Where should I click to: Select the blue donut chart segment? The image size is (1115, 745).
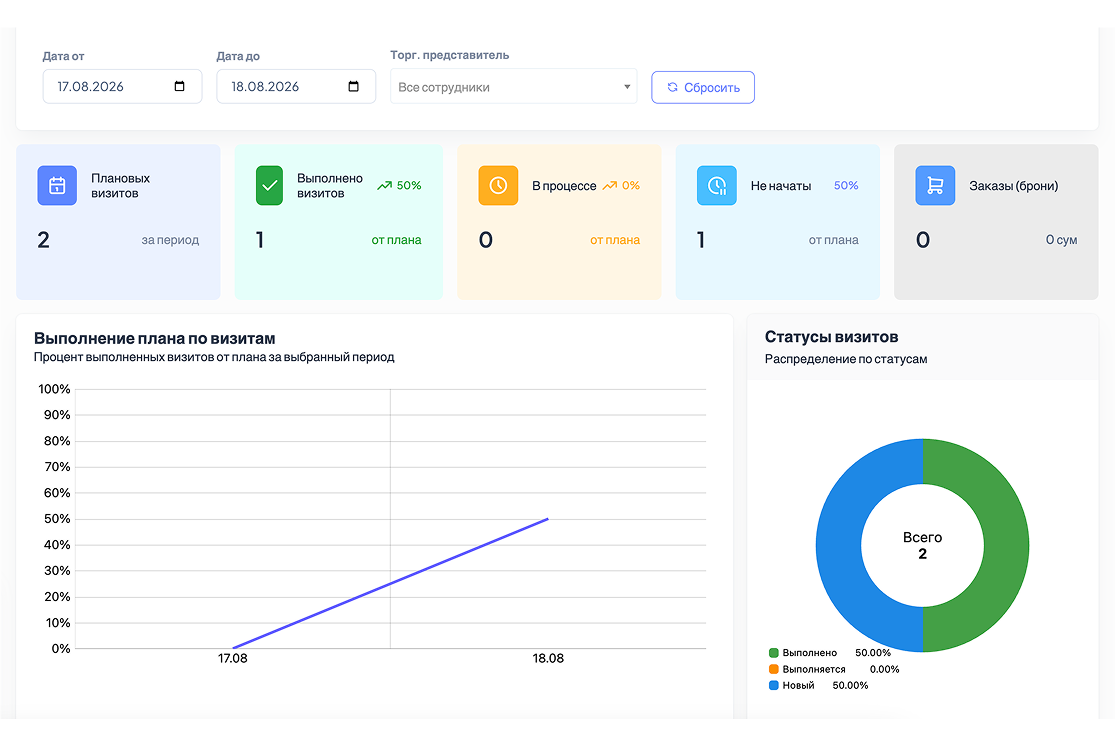pyautogui.click(x=839, y=545)
